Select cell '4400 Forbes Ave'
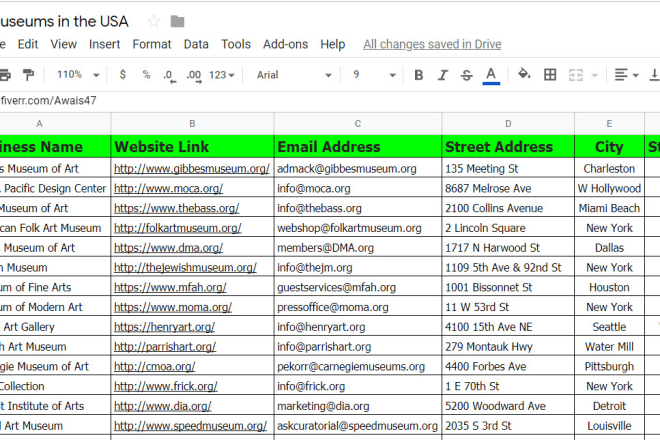 508,367
